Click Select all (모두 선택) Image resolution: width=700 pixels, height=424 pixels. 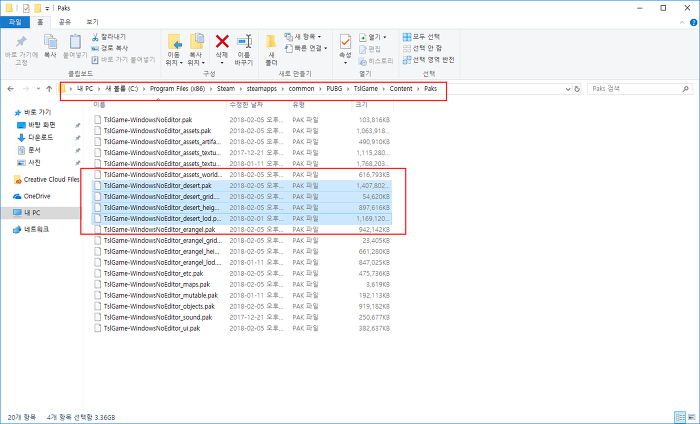tap(421, 37)
